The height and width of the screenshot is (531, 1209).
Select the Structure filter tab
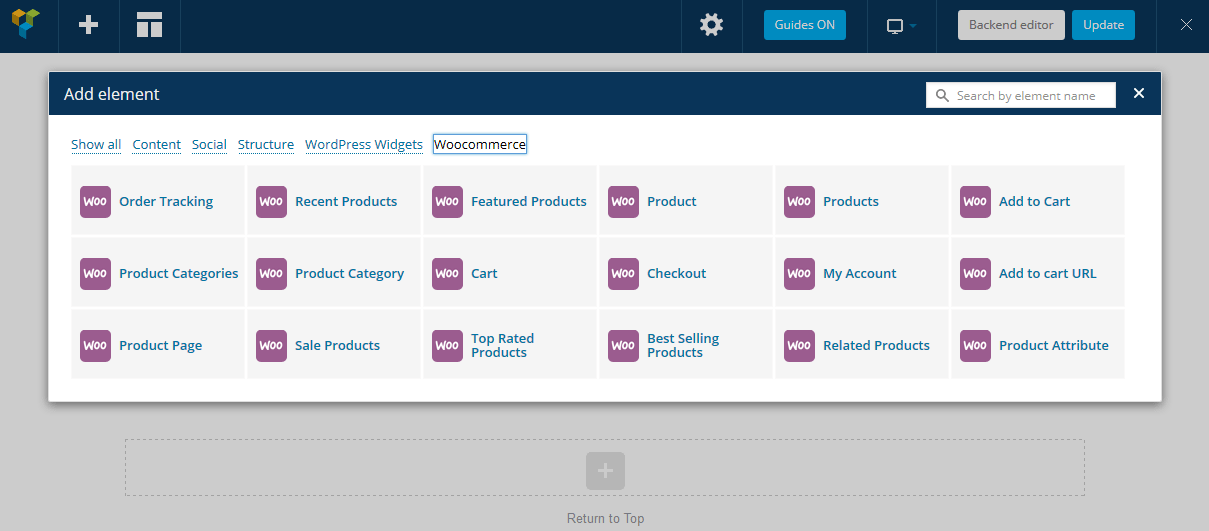(266, 144)
